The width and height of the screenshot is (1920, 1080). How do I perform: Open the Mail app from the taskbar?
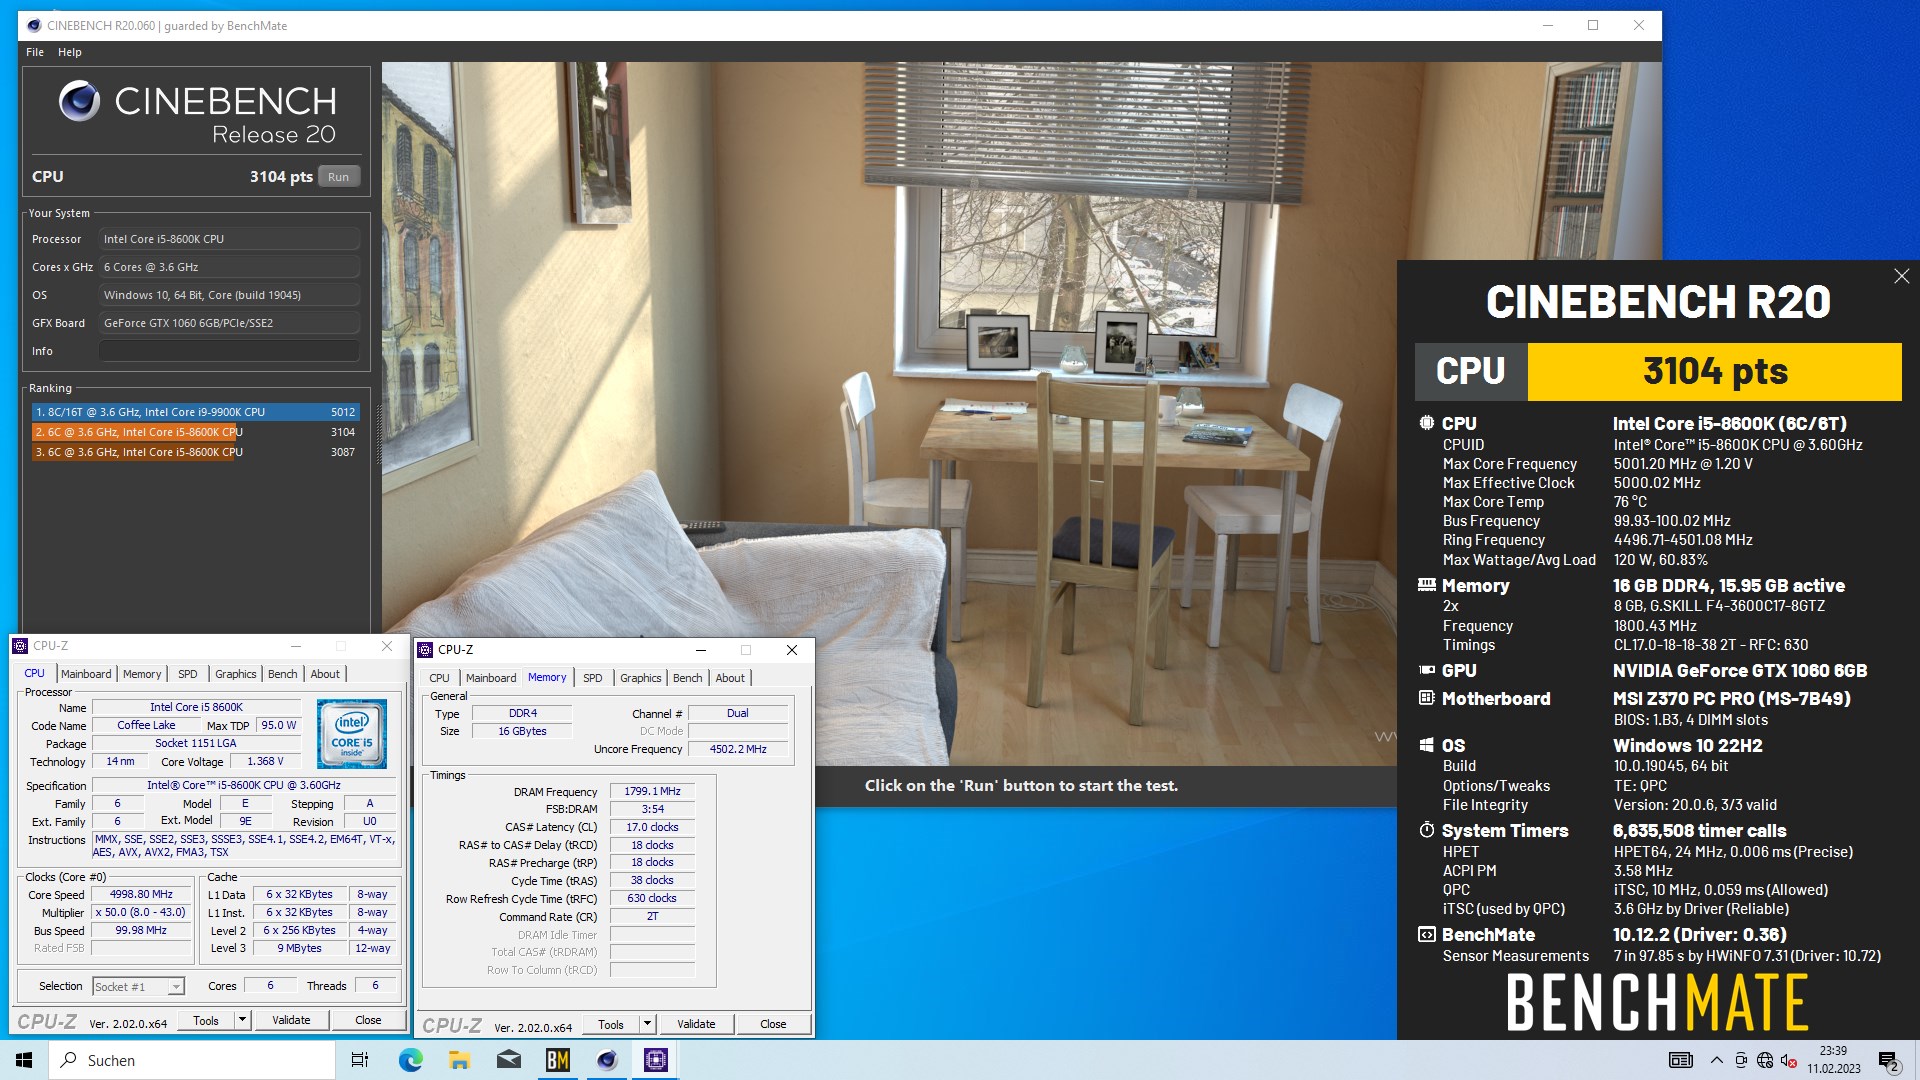(x=508, y=1060)
